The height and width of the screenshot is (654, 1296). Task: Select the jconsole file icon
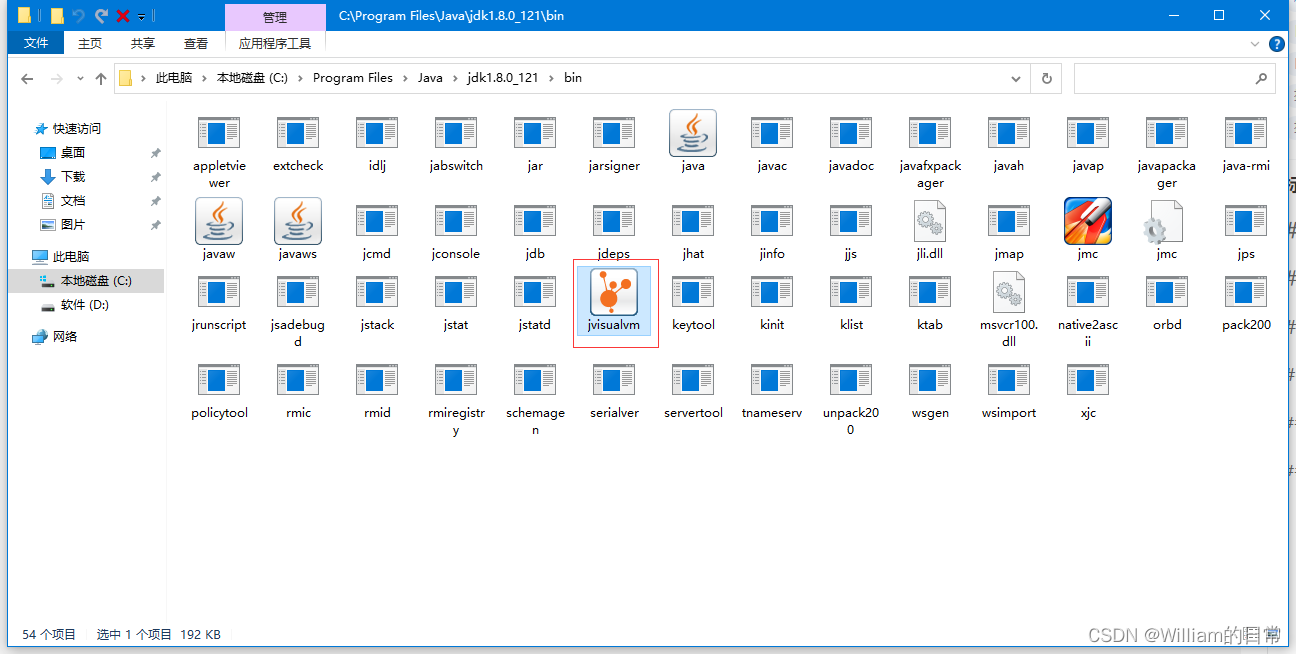pyautogui.click(x=456, y=221)
